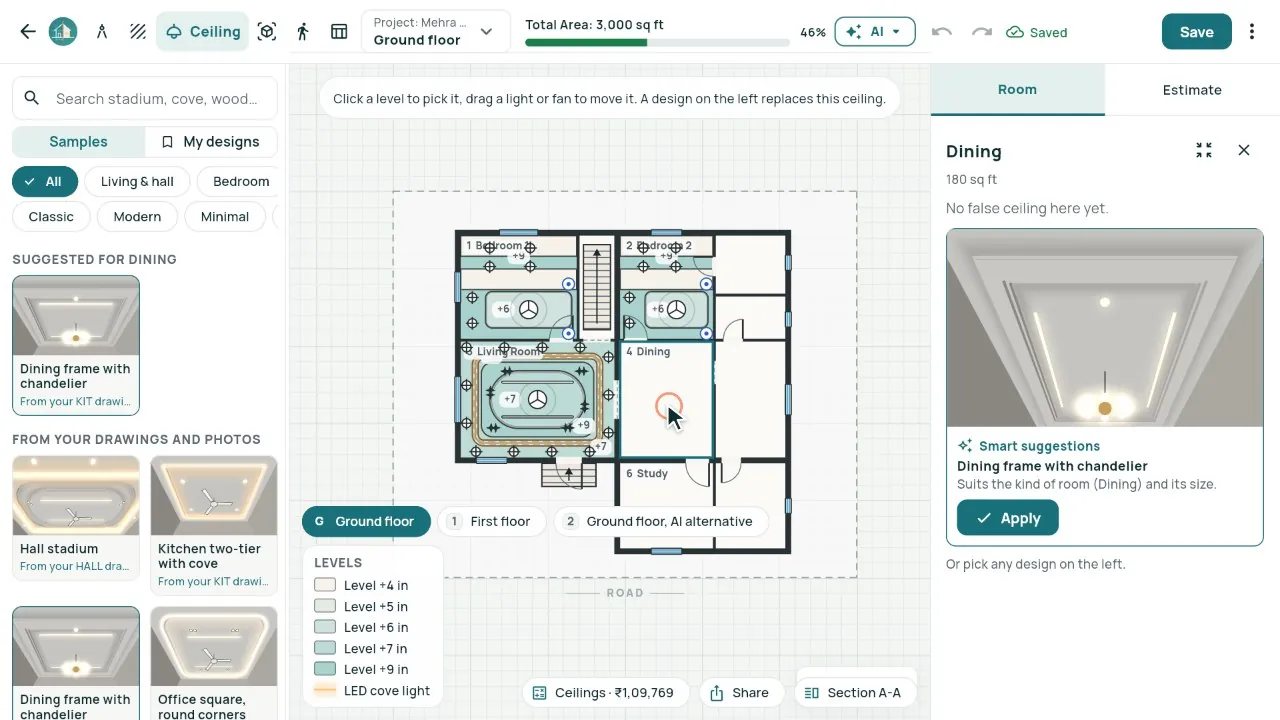Focus the ceiling design search field
Viewport: 1280px width, 720px height.
point(145,98)
